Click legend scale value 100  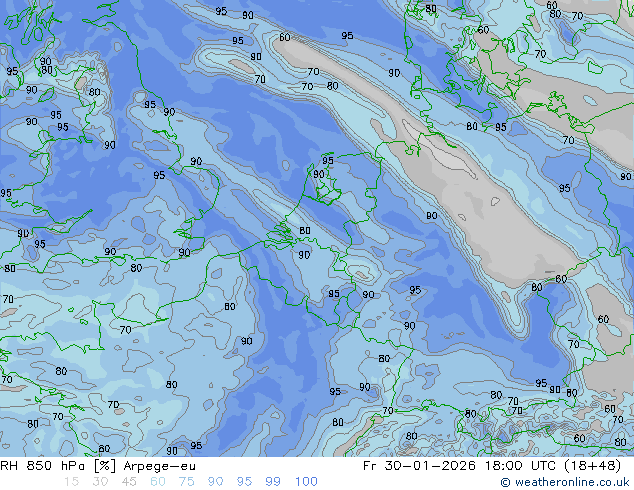pos(306,482)
